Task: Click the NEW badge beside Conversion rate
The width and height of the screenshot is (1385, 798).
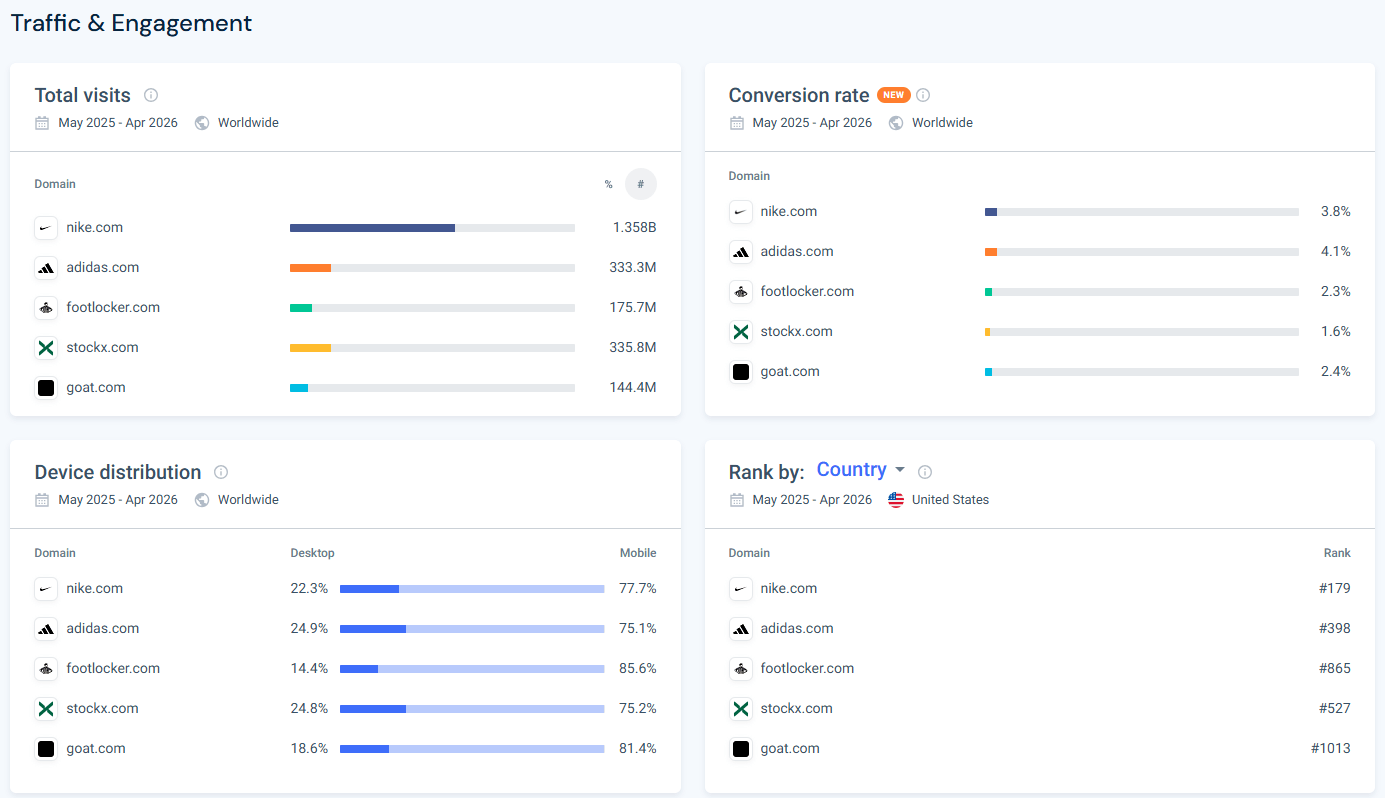Action: [x=893, y=95]
